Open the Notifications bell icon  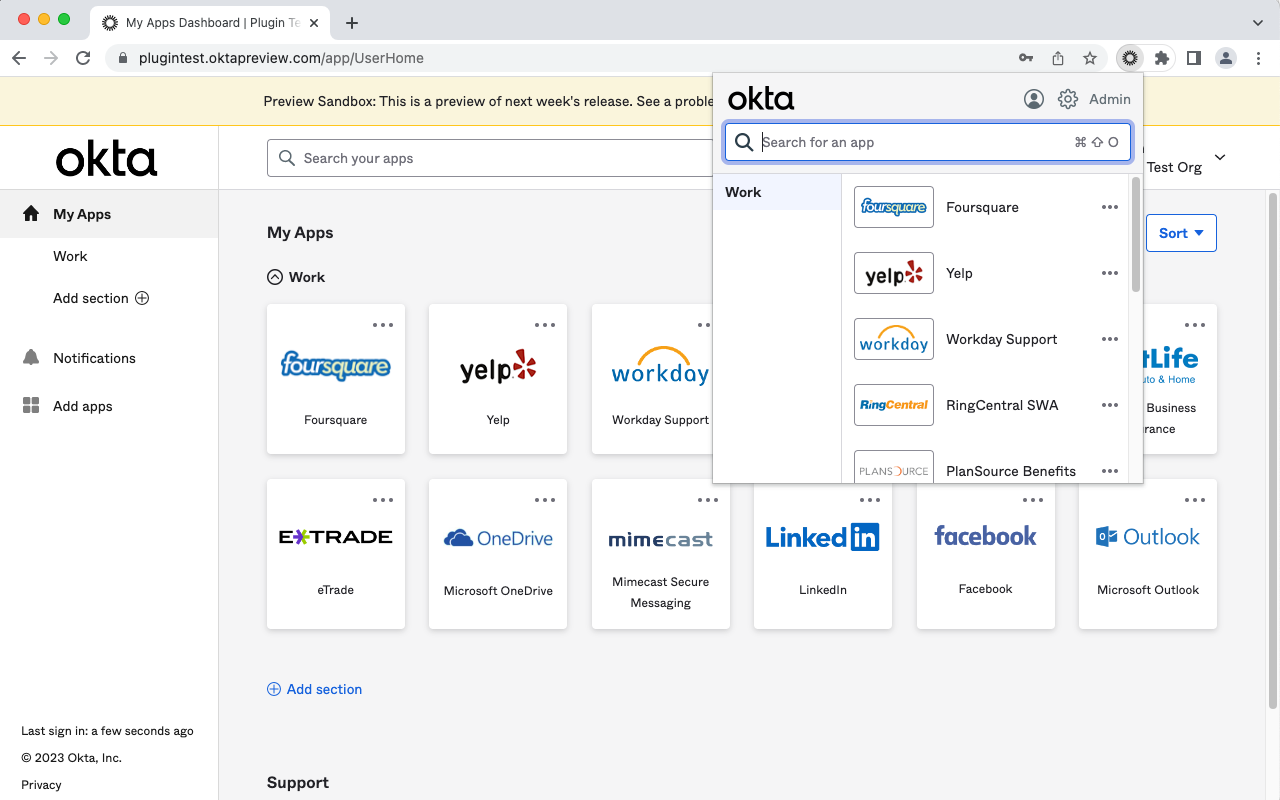tap(30, 357)
